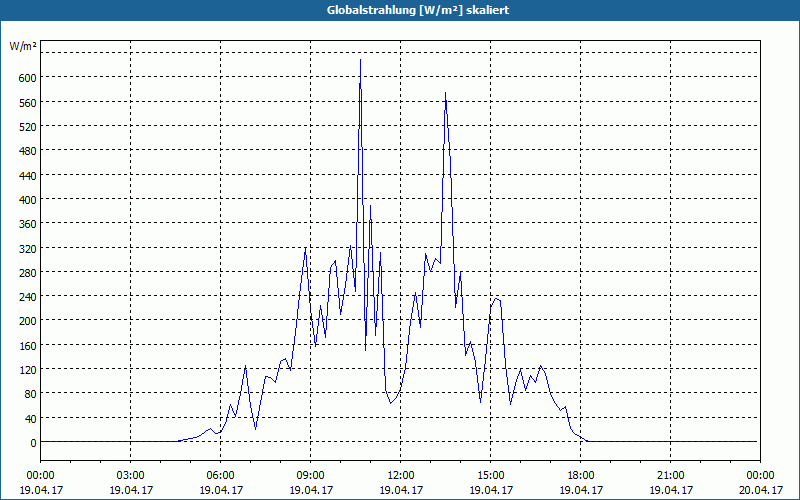This screenshot has height=500, width=800.
Task: Click the 06:00 time axis label
Action: pos(220,476)
